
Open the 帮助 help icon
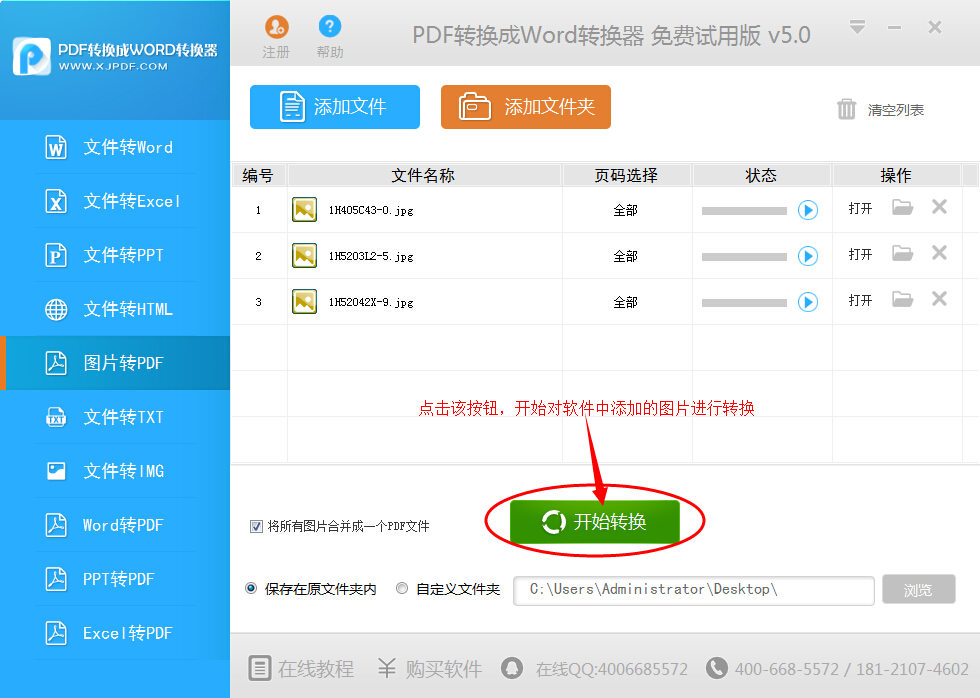(329, 26)
